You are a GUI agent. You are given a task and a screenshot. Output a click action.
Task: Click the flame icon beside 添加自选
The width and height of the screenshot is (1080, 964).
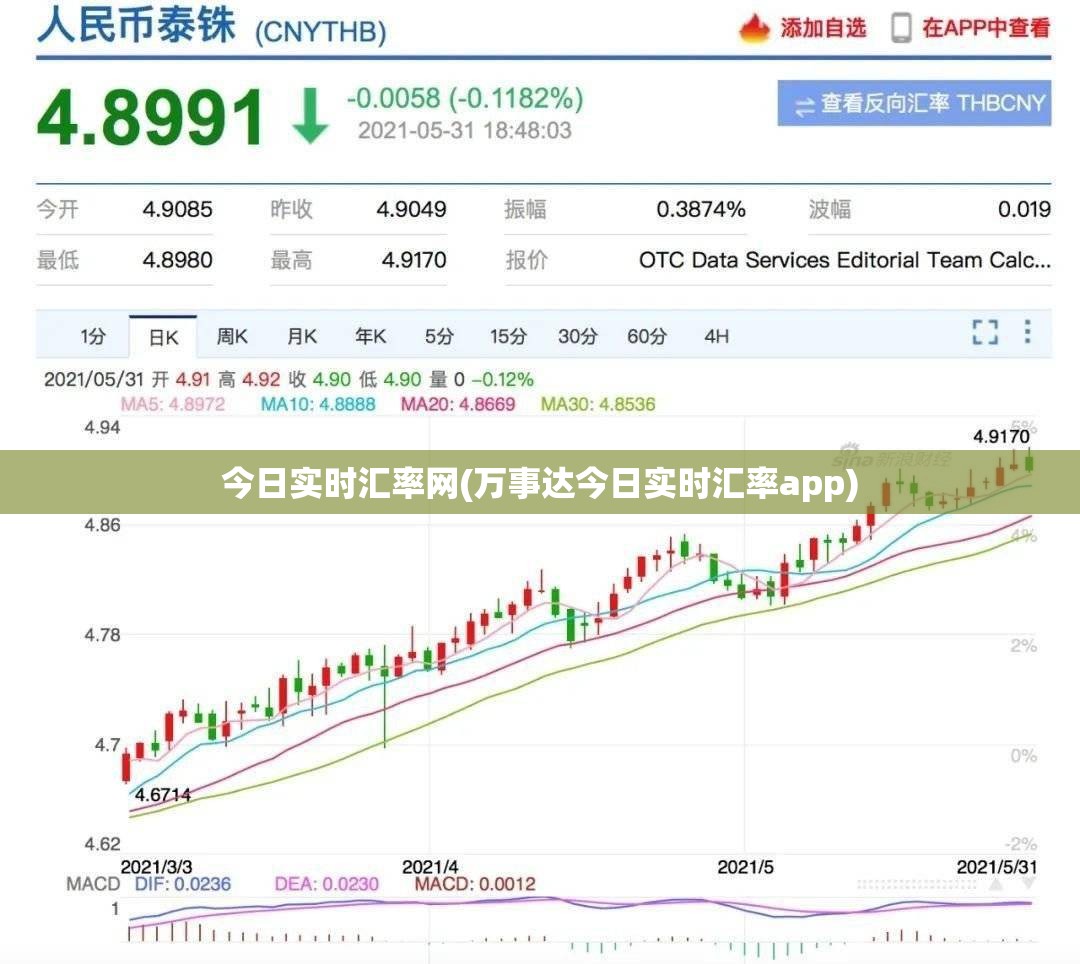click(754, 28)
